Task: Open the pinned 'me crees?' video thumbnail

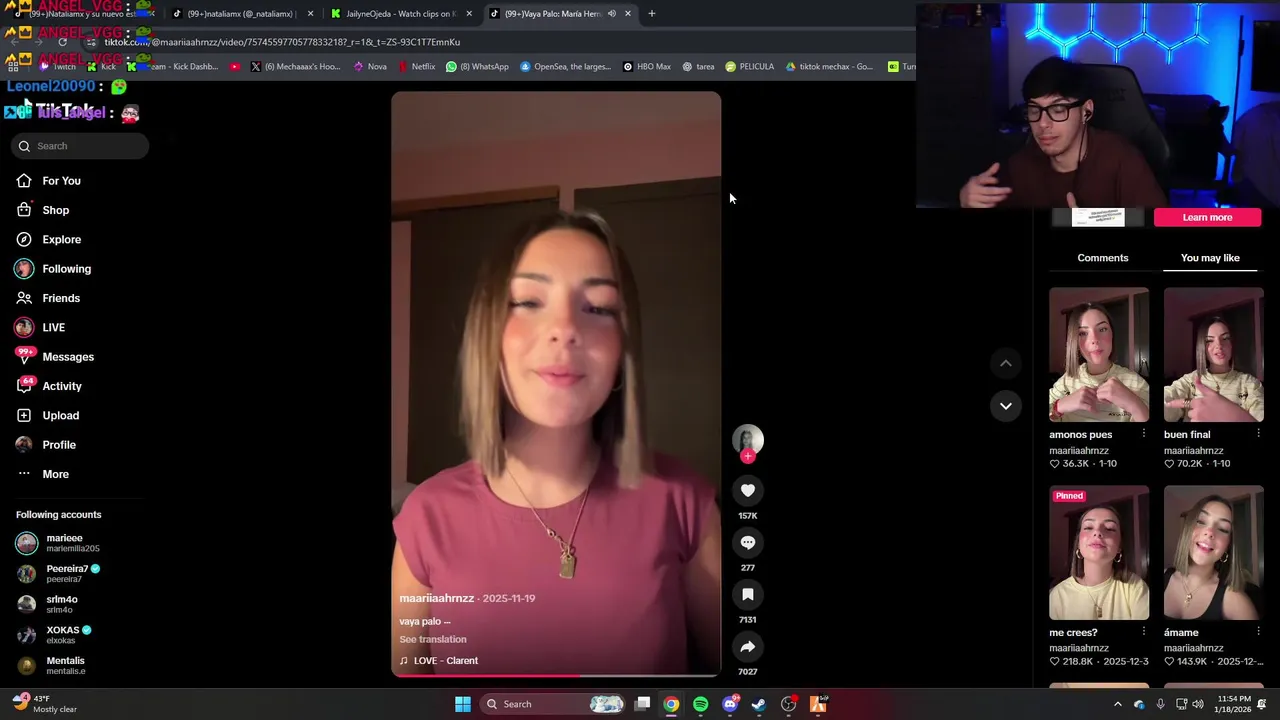Action: point(1099,553)
